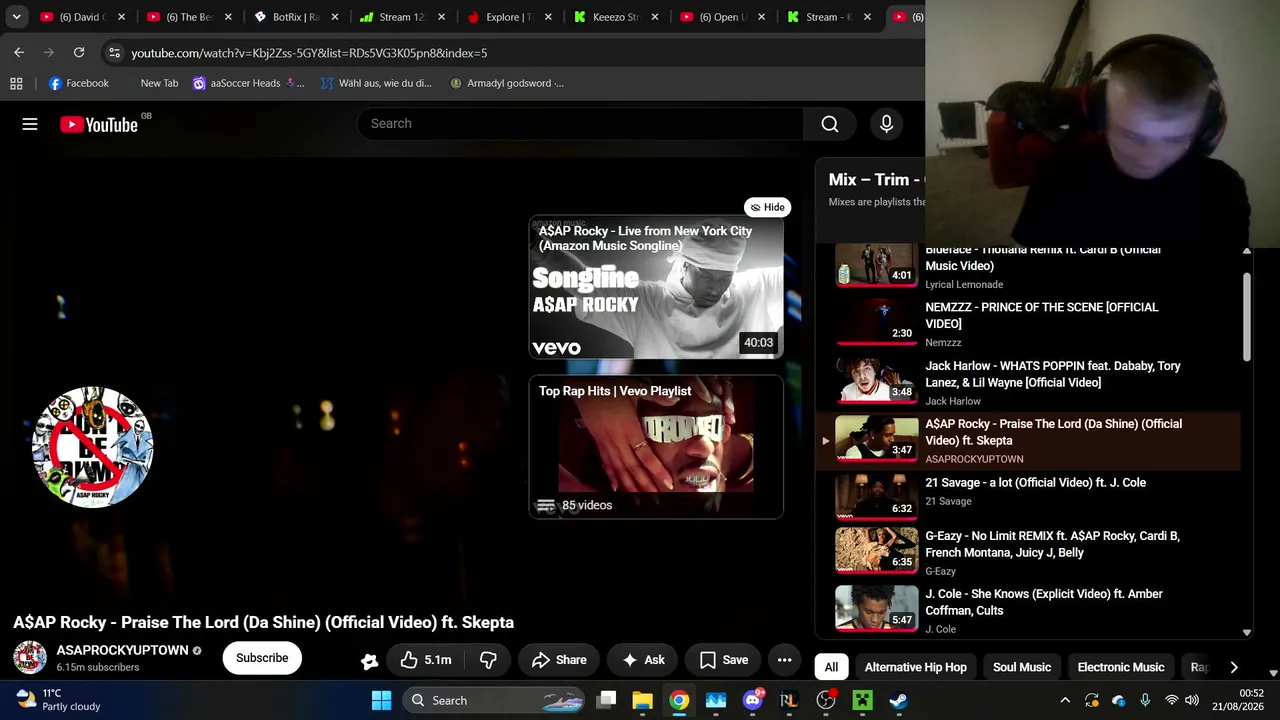Open the aaSoccer Heads bookmark

tap(248, 83)
